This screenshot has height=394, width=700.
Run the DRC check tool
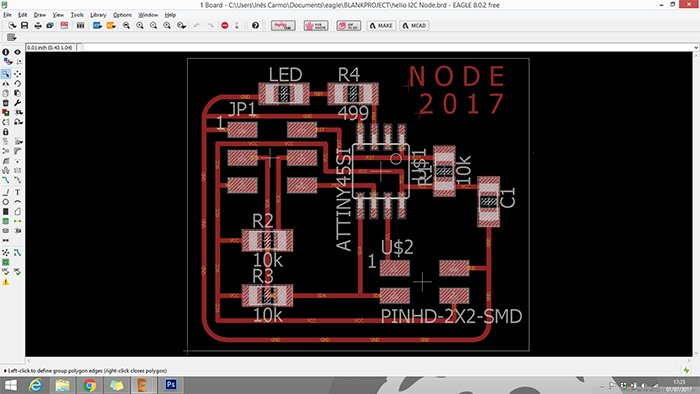click(x=17, y=271)
